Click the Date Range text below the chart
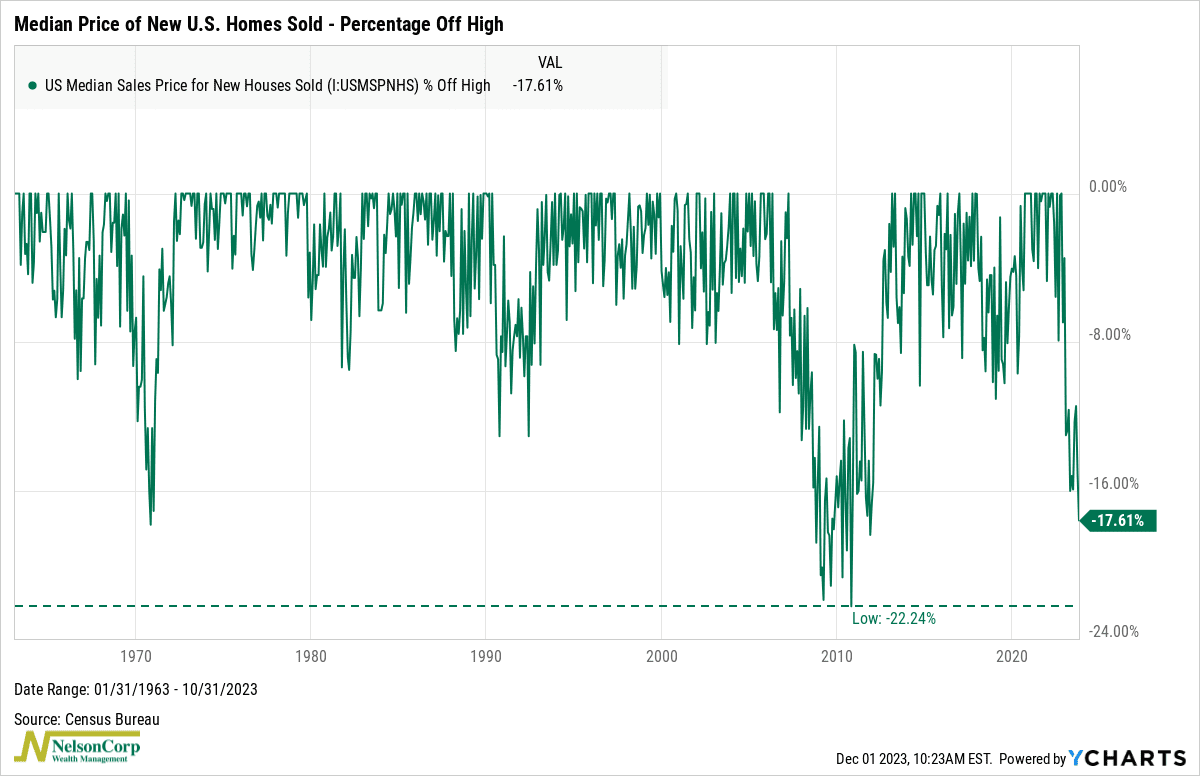The height and width of the screenshot is (776, 1200). [137, 690]
